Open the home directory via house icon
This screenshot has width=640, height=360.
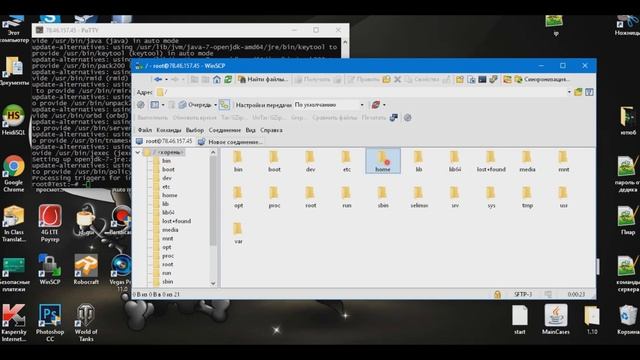tap(217, 79)
